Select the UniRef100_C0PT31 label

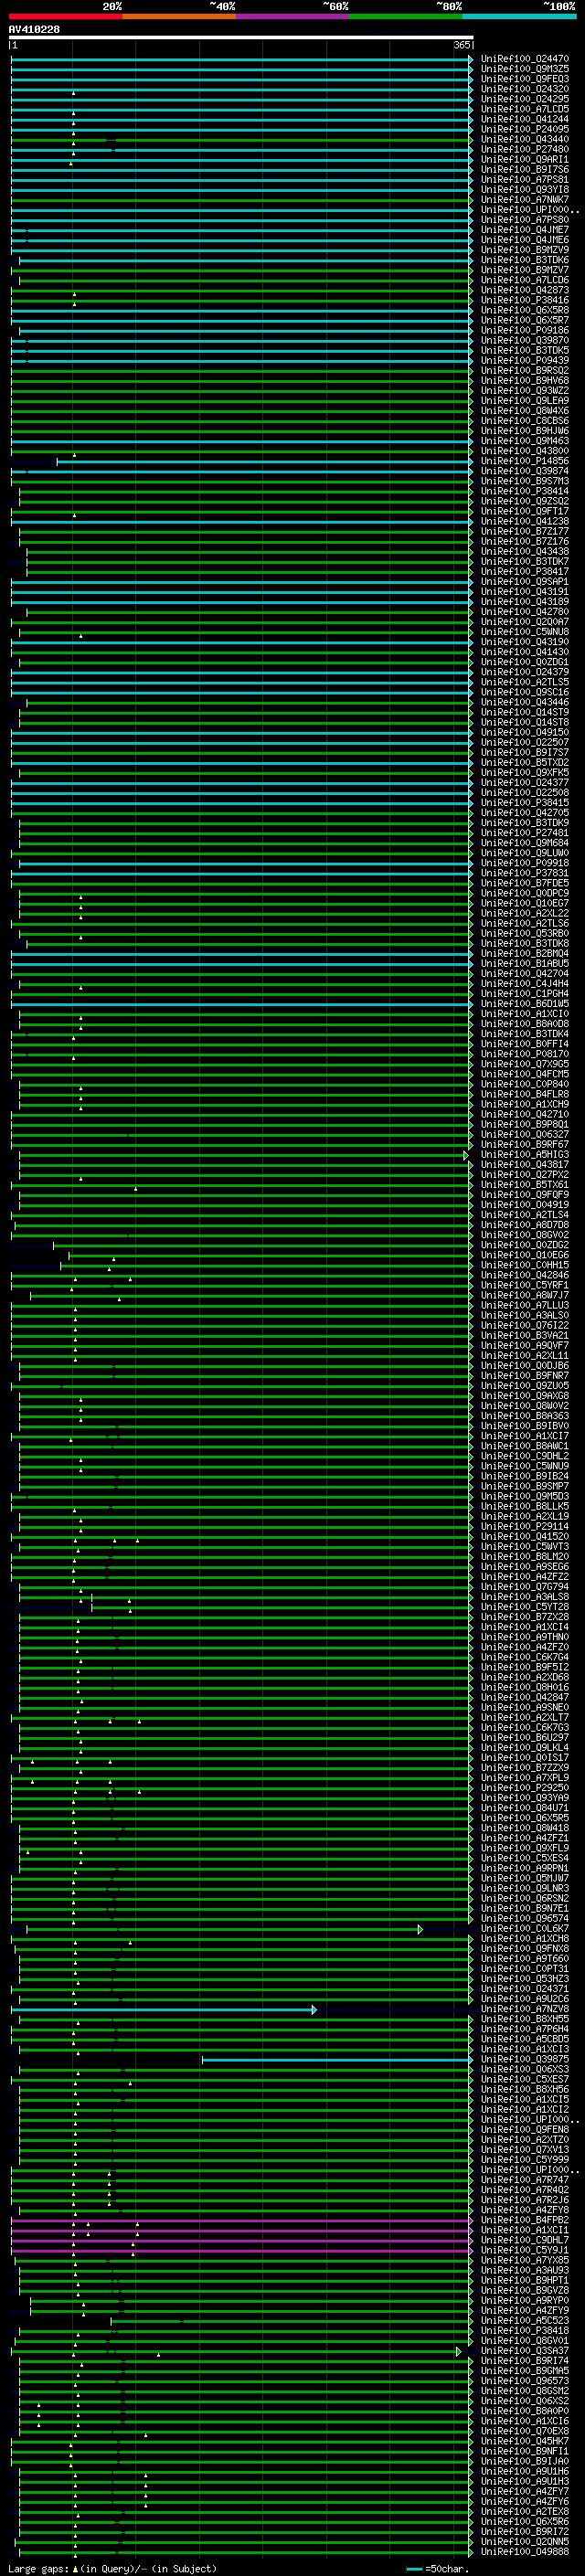pyautogui.click(x=525, y=1968)
